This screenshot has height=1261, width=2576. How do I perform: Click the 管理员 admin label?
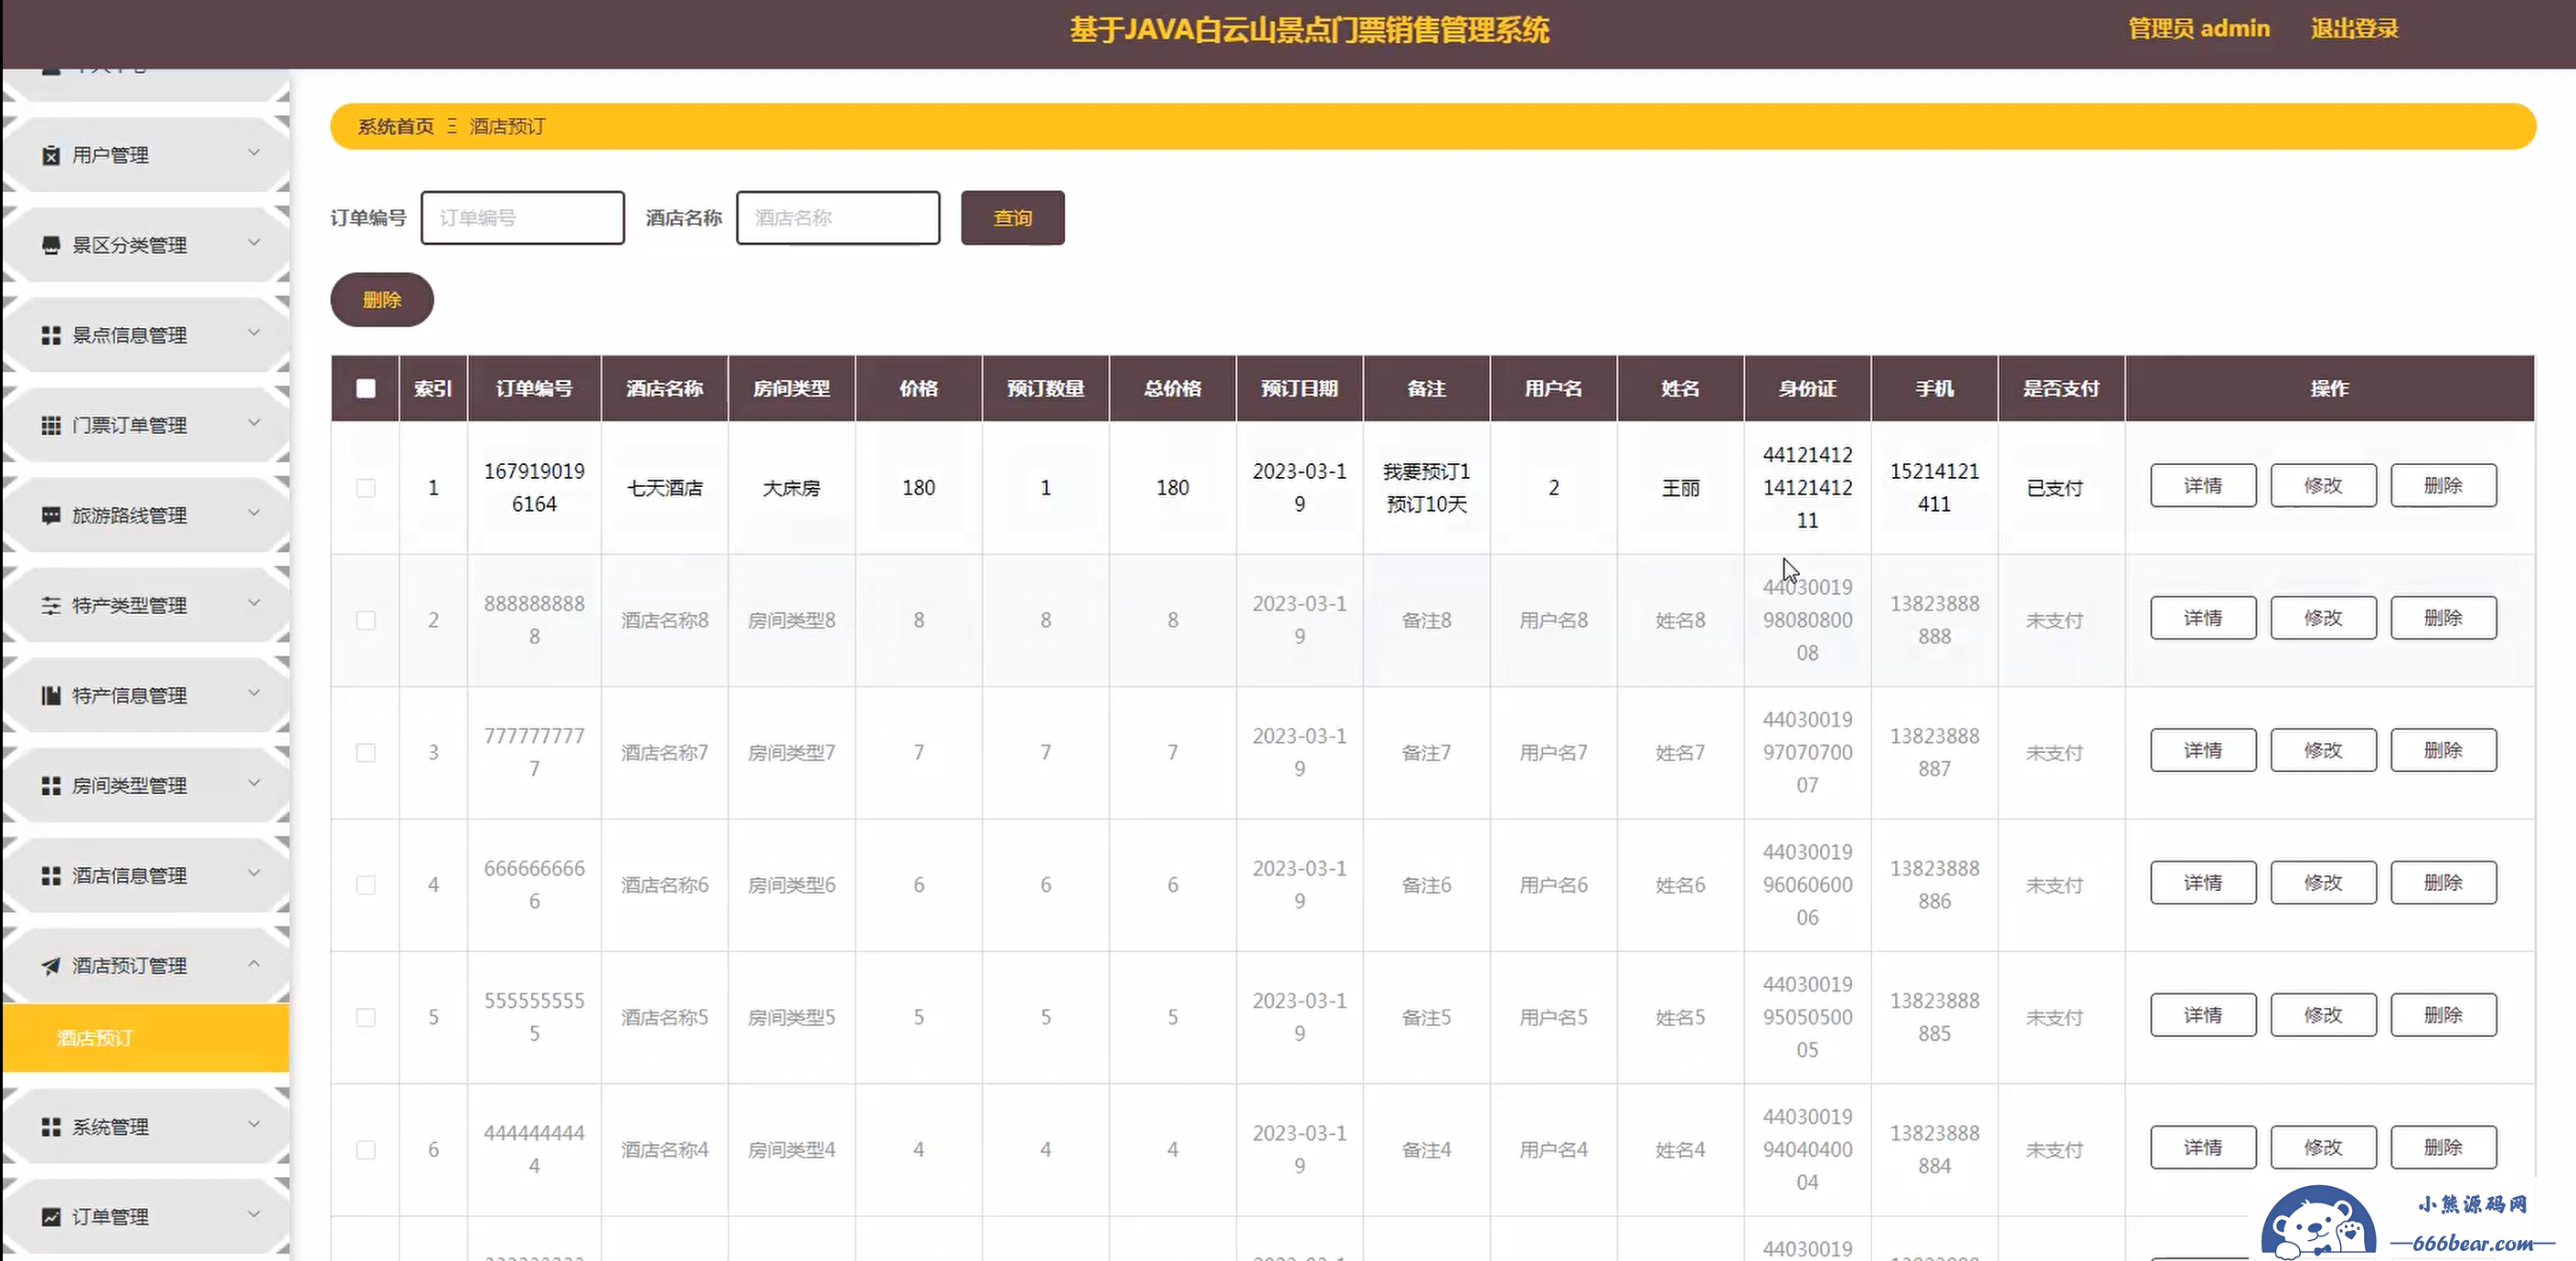coord(2199,29)
